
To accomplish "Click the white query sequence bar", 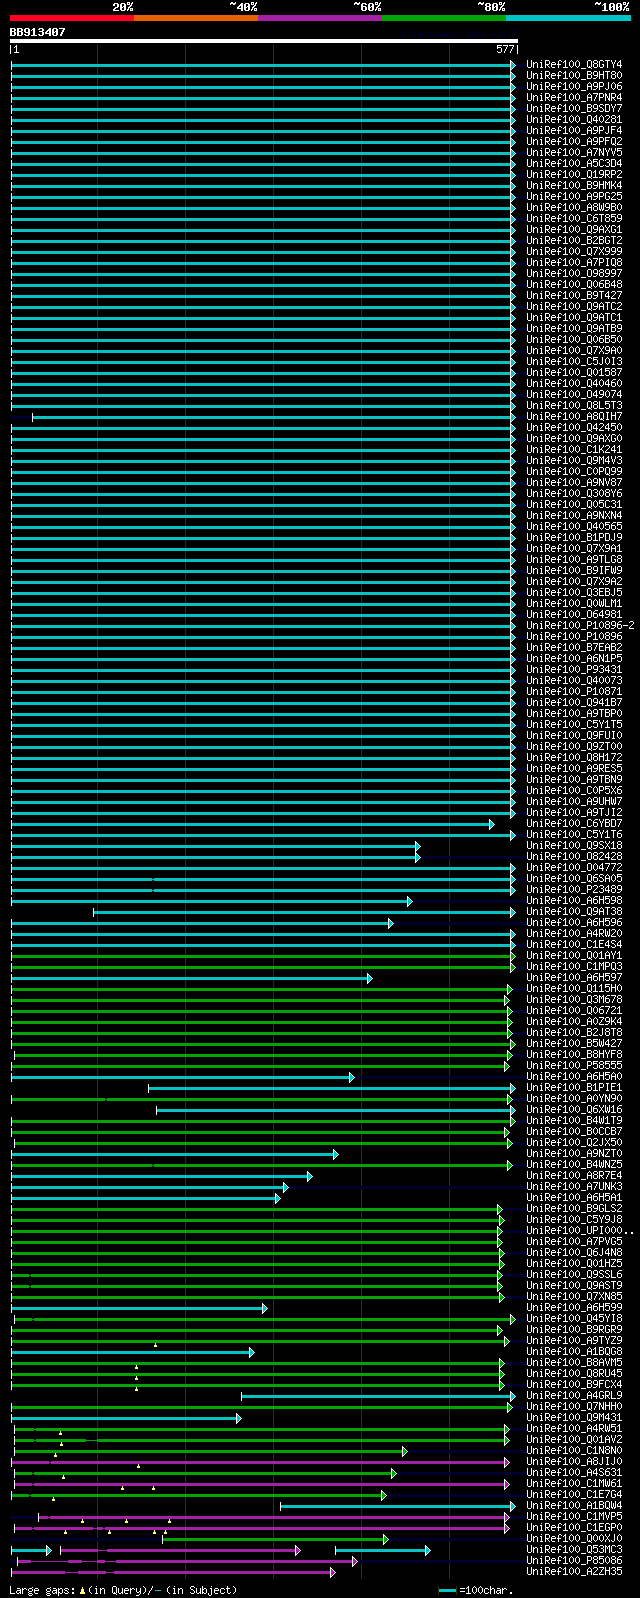I will pyautogui.click(x=264, y=41).
